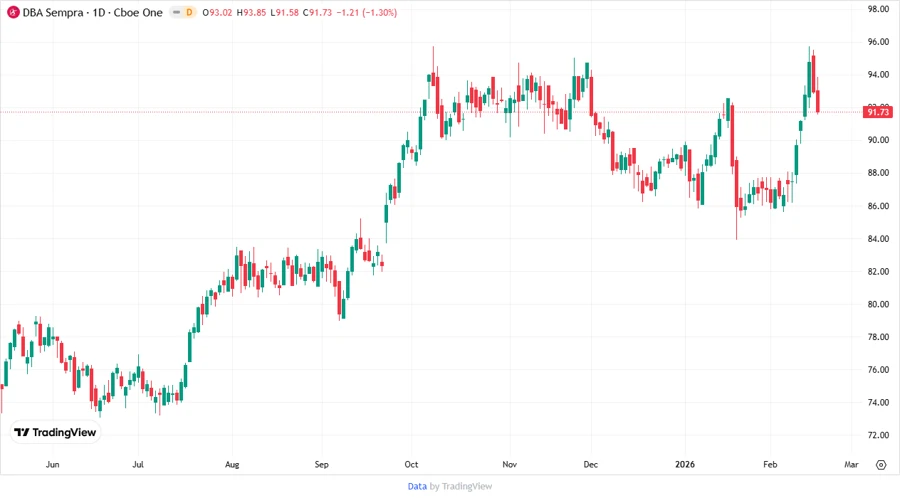Click the 80.00 price axis label
Viewport: 900px width, 498px height.
878,304
